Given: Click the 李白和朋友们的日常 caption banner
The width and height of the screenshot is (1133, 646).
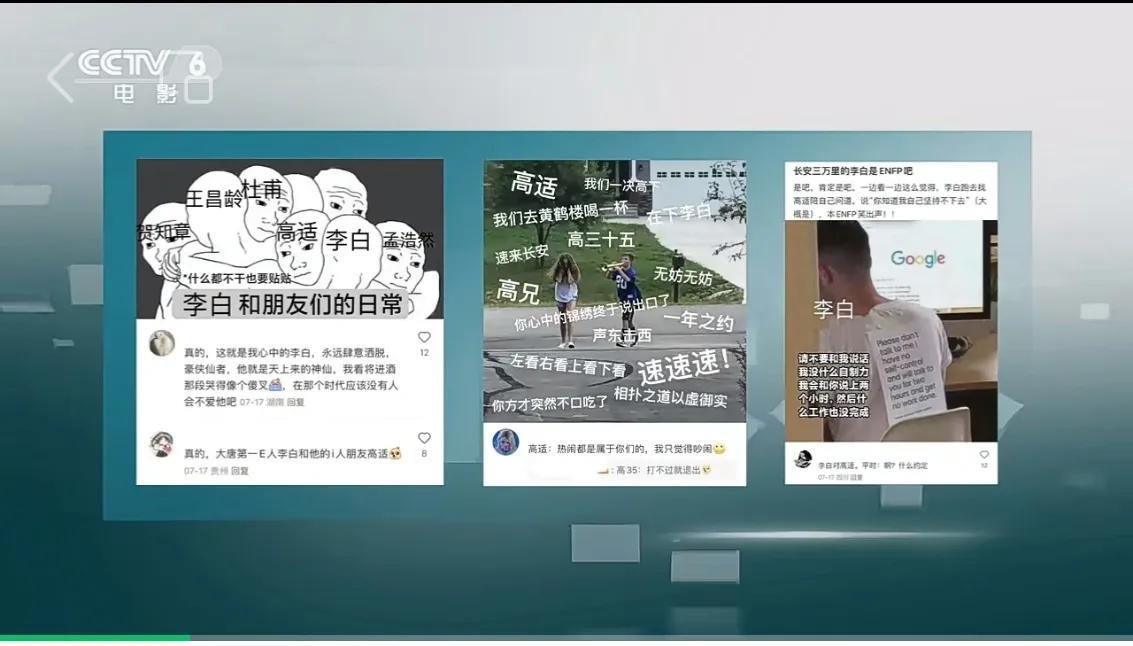Looking at the screenshot, I should [292, 304].
